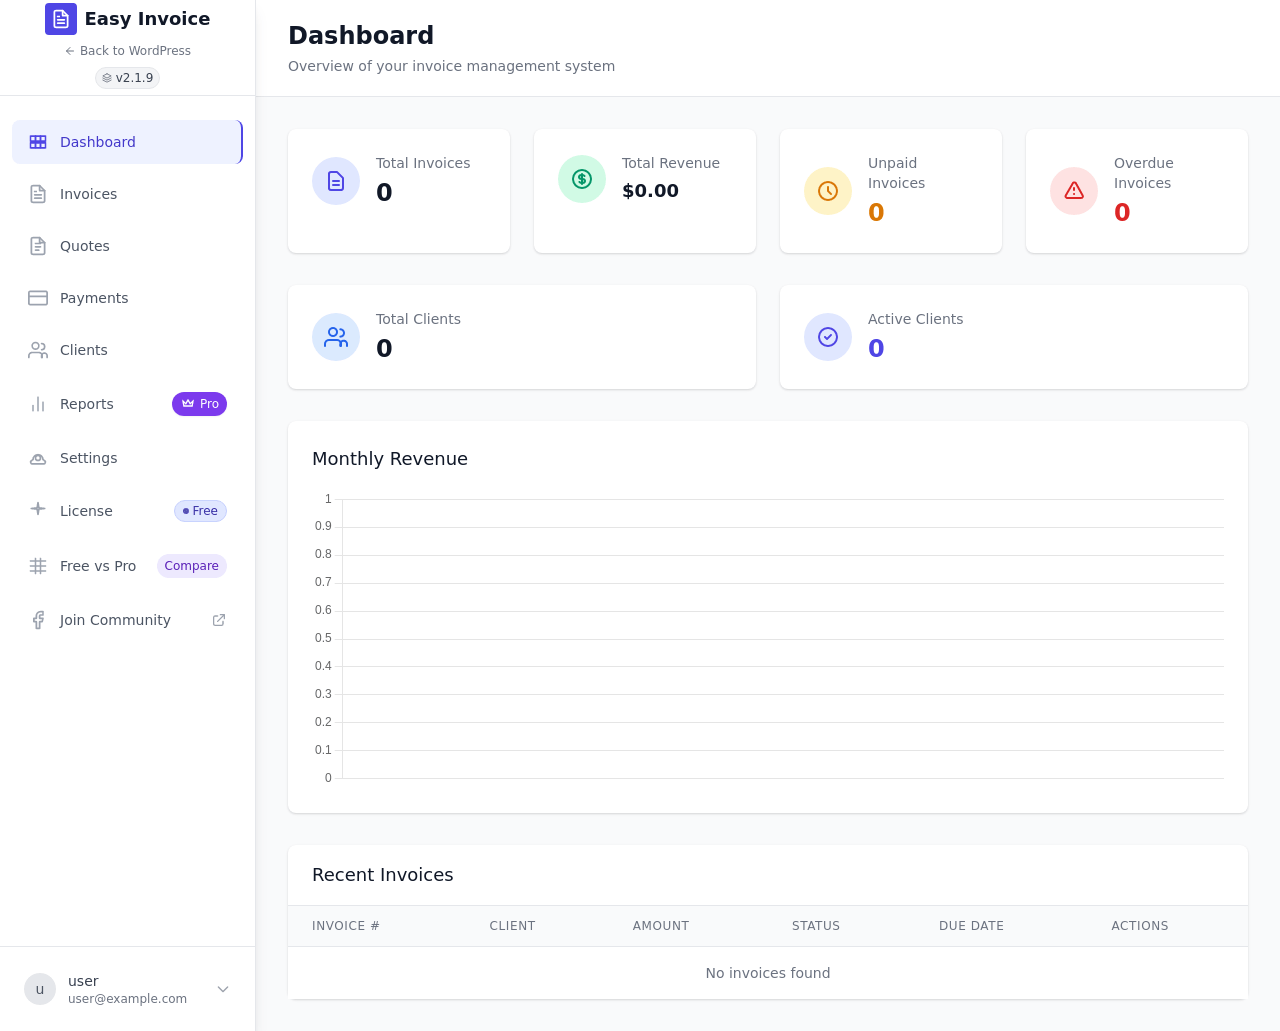This screenshot has width=1280, height=1031.
Task: Click the Free license badge
Action: tap(200, 511)
